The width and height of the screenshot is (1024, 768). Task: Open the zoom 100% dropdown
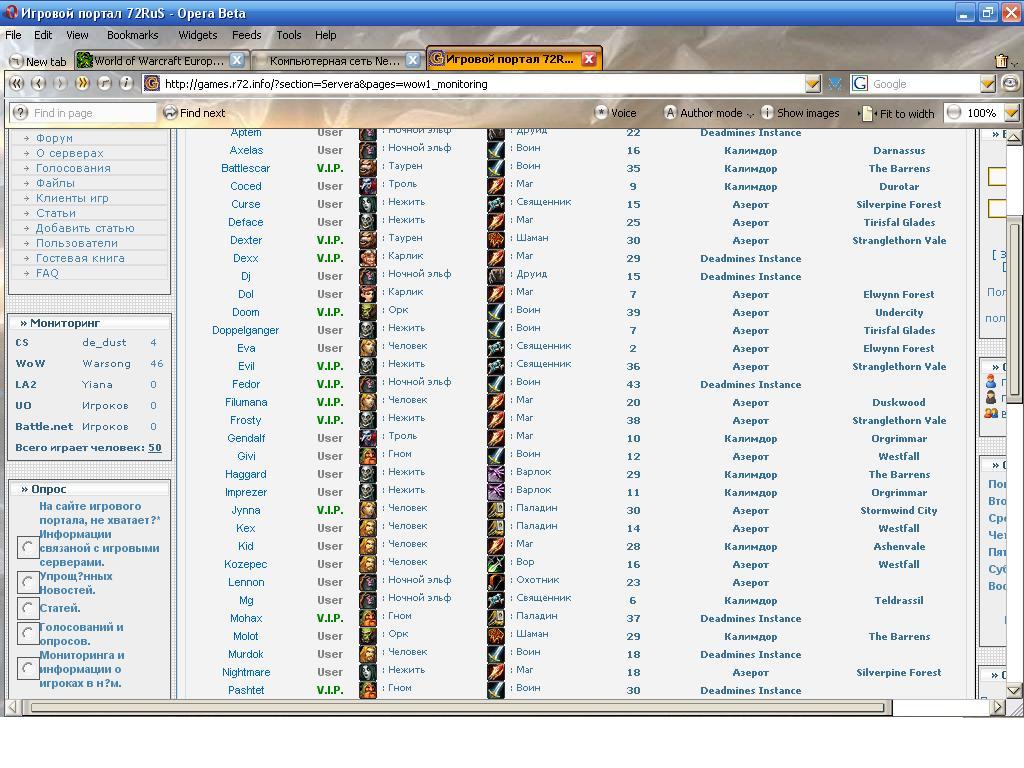pos(1012,113)
